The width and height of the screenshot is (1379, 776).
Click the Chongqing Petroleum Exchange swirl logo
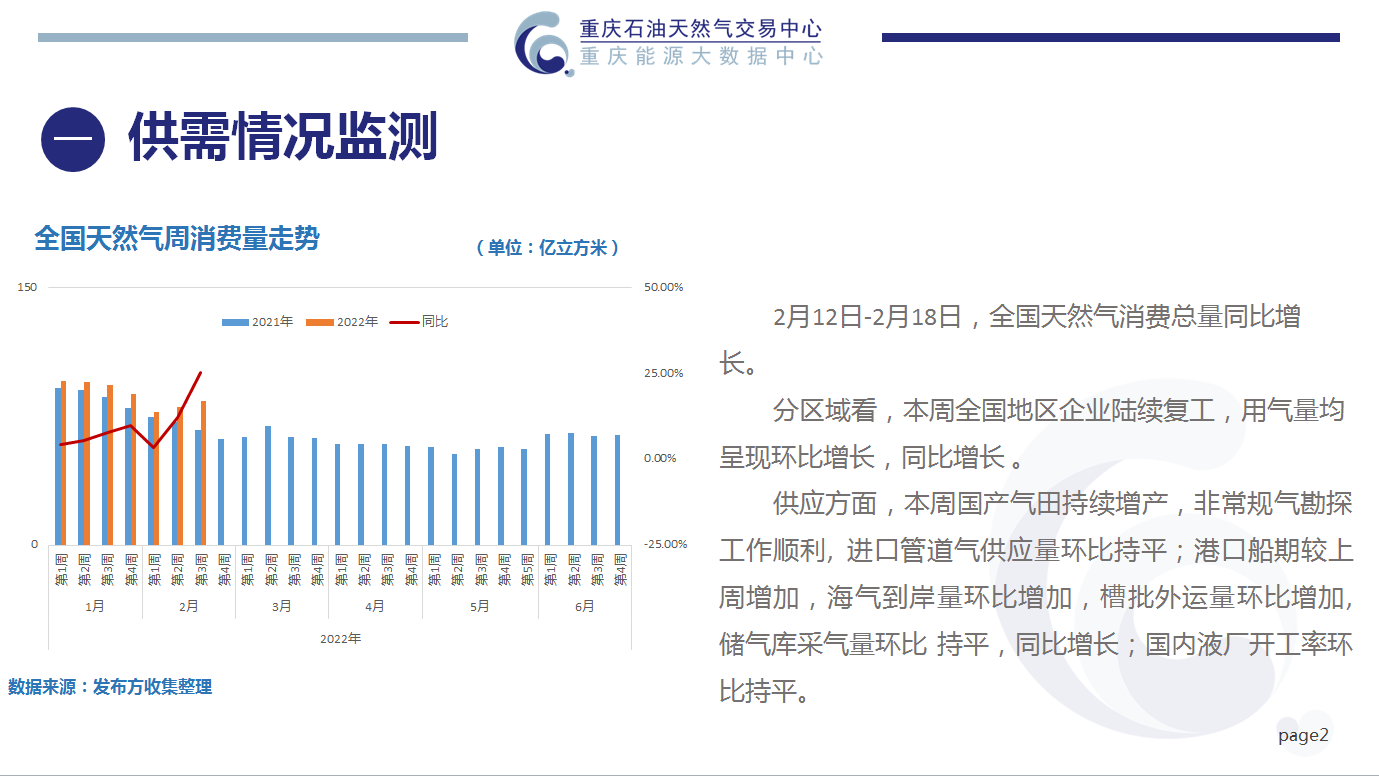[546, 43]
